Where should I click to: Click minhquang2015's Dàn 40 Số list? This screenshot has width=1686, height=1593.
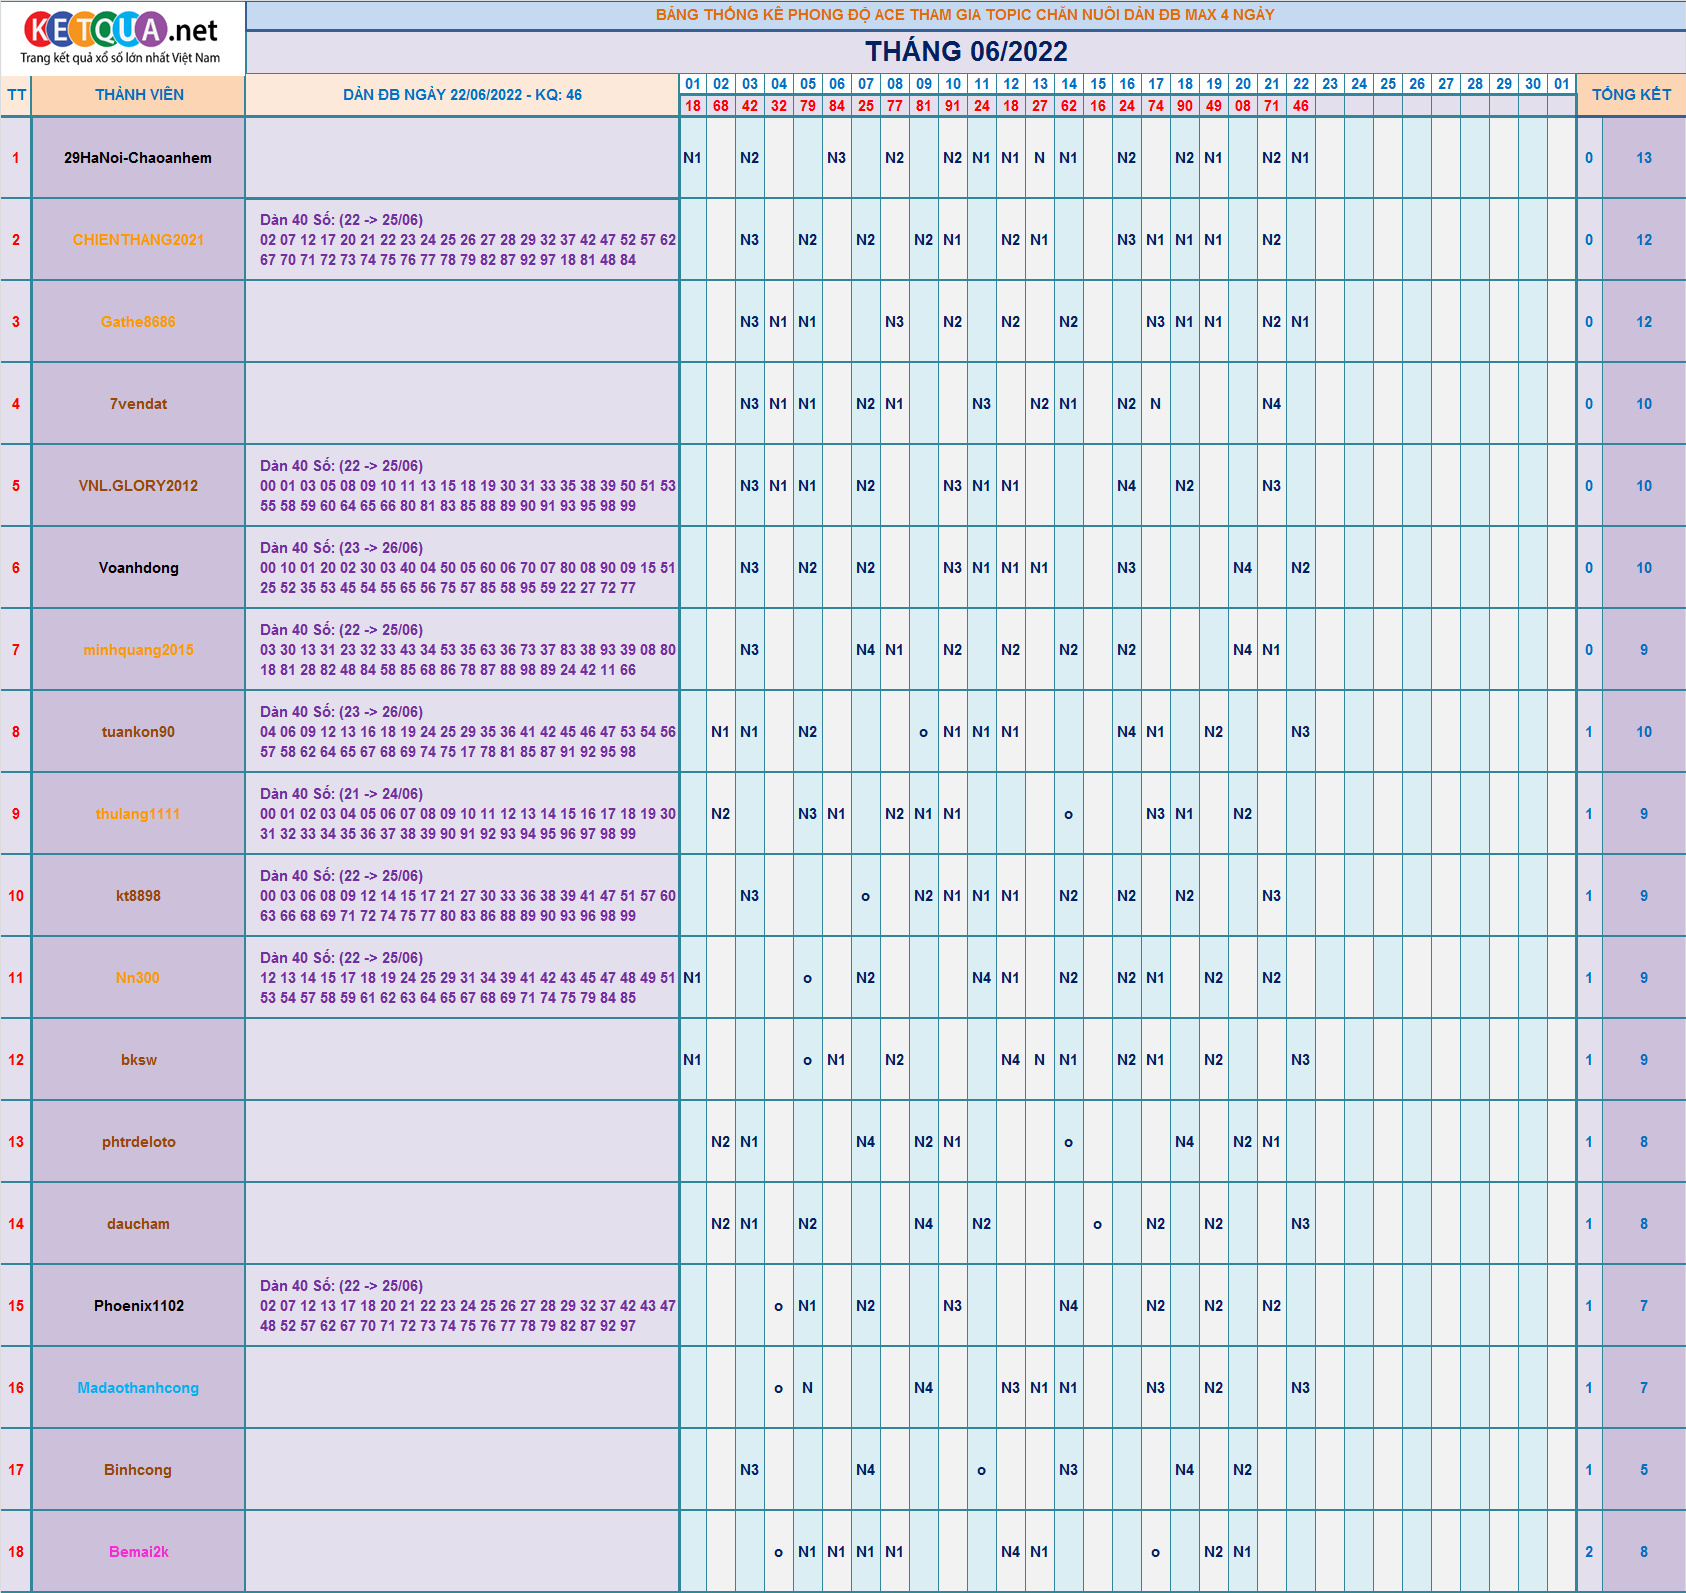click(x=468, y=650)
